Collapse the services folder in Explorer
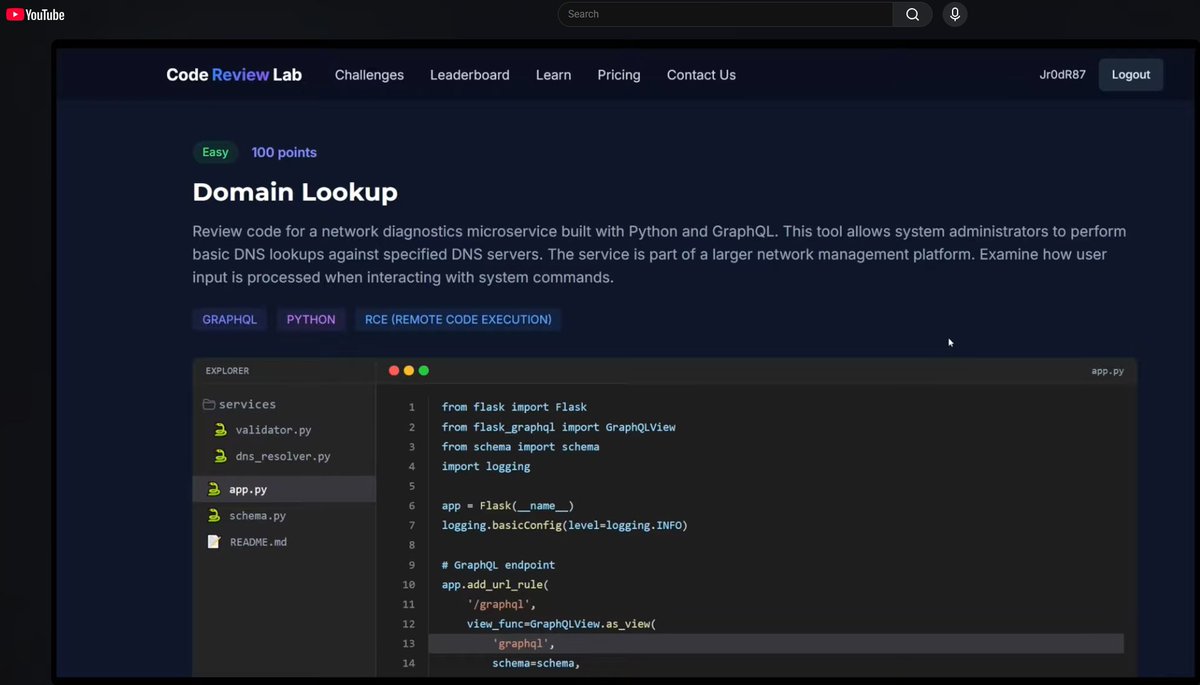Screen dimensions: 1200x685 click(x=238, y=404)
